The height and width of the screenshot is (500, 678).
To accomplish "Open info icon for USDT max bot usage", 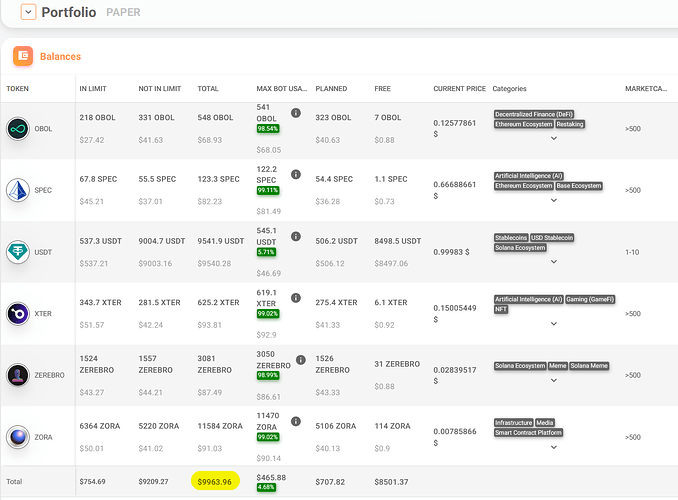I will pyautogui.click(x=296, y=236).
